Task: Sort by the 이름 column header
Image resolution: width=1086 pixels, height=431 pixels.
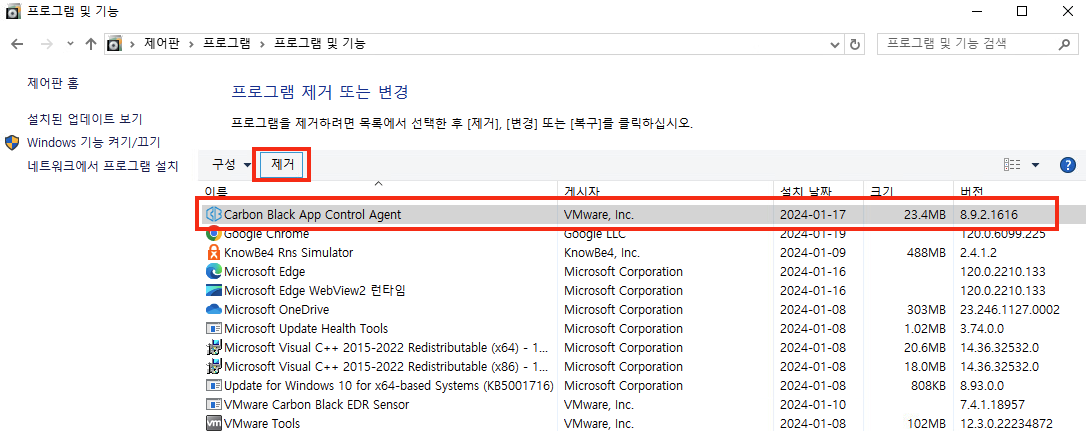Action: coord(377,191)
